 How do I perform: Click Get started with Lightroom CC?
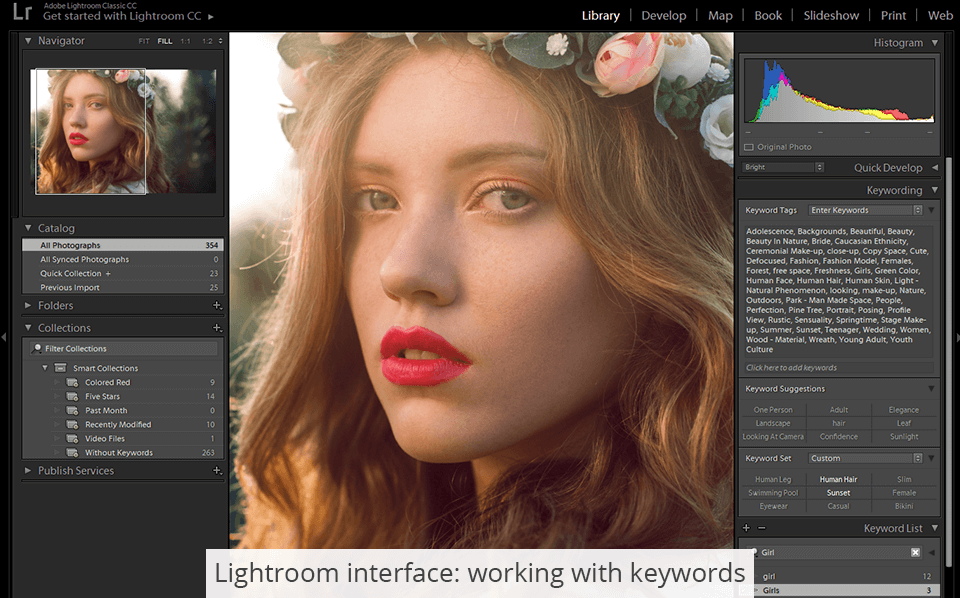128,16
